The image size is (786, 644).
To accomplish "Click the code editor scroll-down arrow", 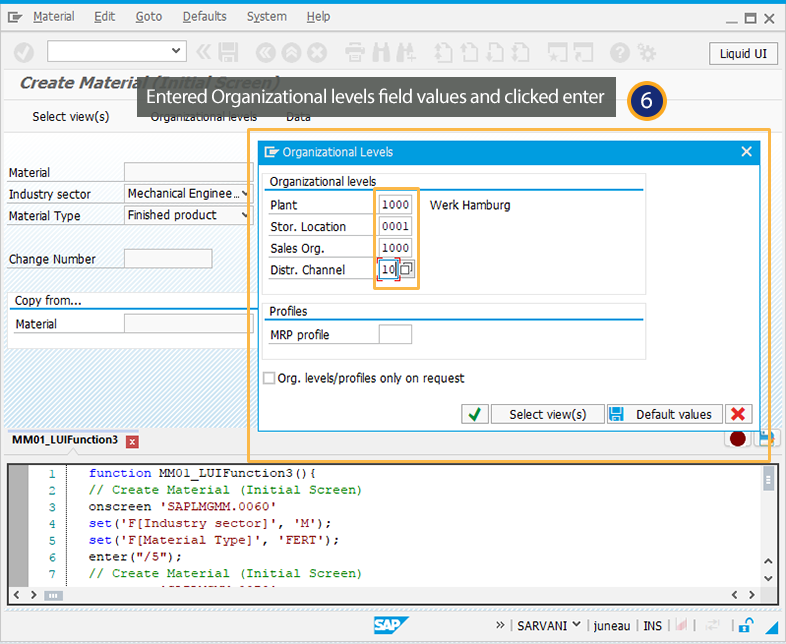I will (x=768, y=578).
